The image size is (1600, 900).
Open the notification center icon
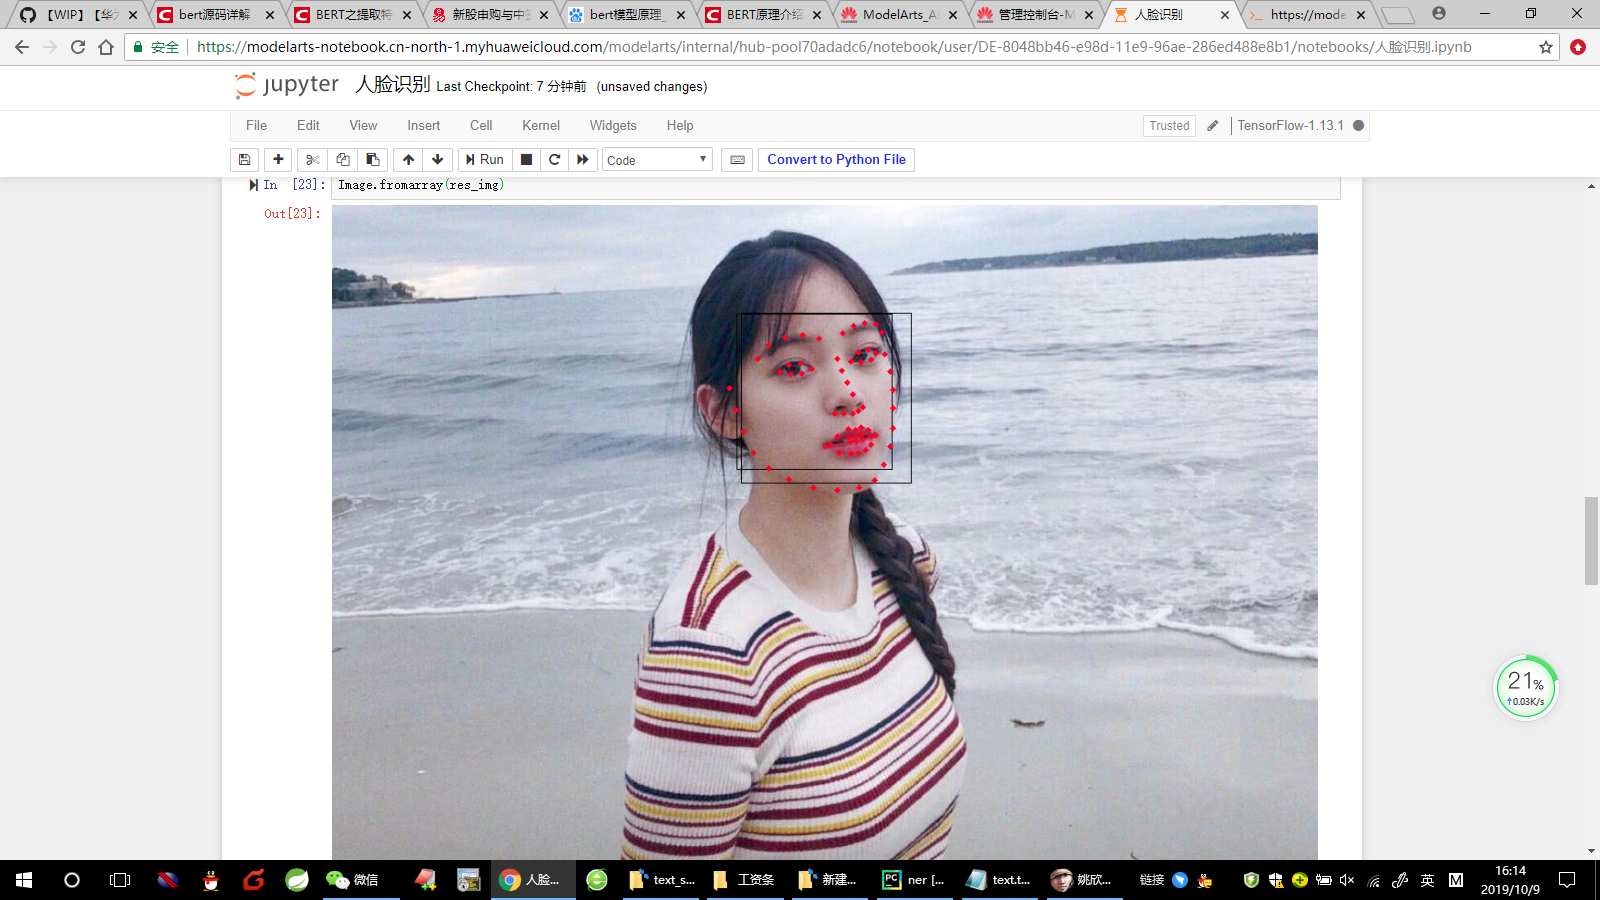click(x=1567, y=880)
